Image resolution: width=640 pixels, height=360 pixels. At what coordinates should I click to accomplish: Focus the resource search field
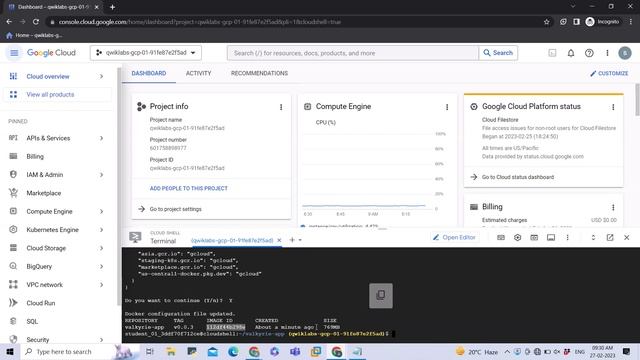pos(353,53)
